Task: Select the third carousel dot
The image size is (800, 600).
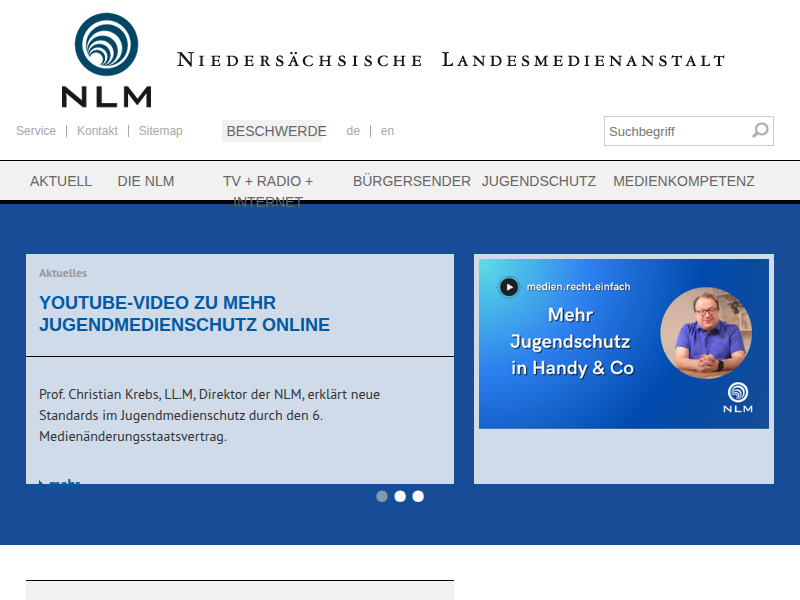Action: click(418, 496)
